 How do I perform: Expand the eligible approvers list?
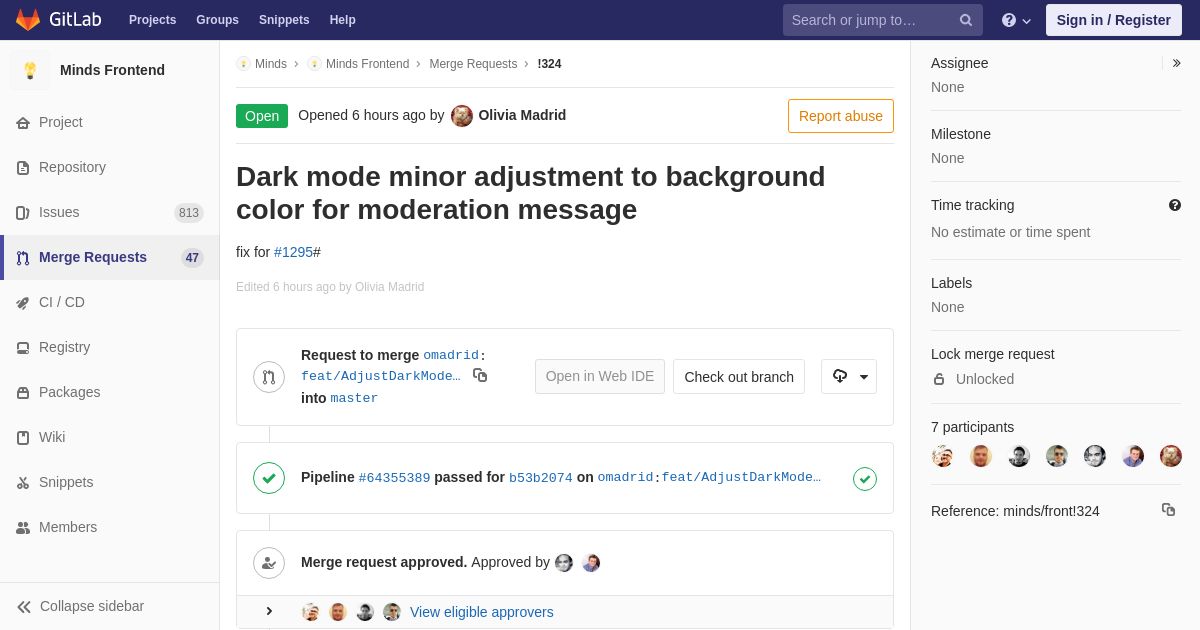(x=269, y=612)
